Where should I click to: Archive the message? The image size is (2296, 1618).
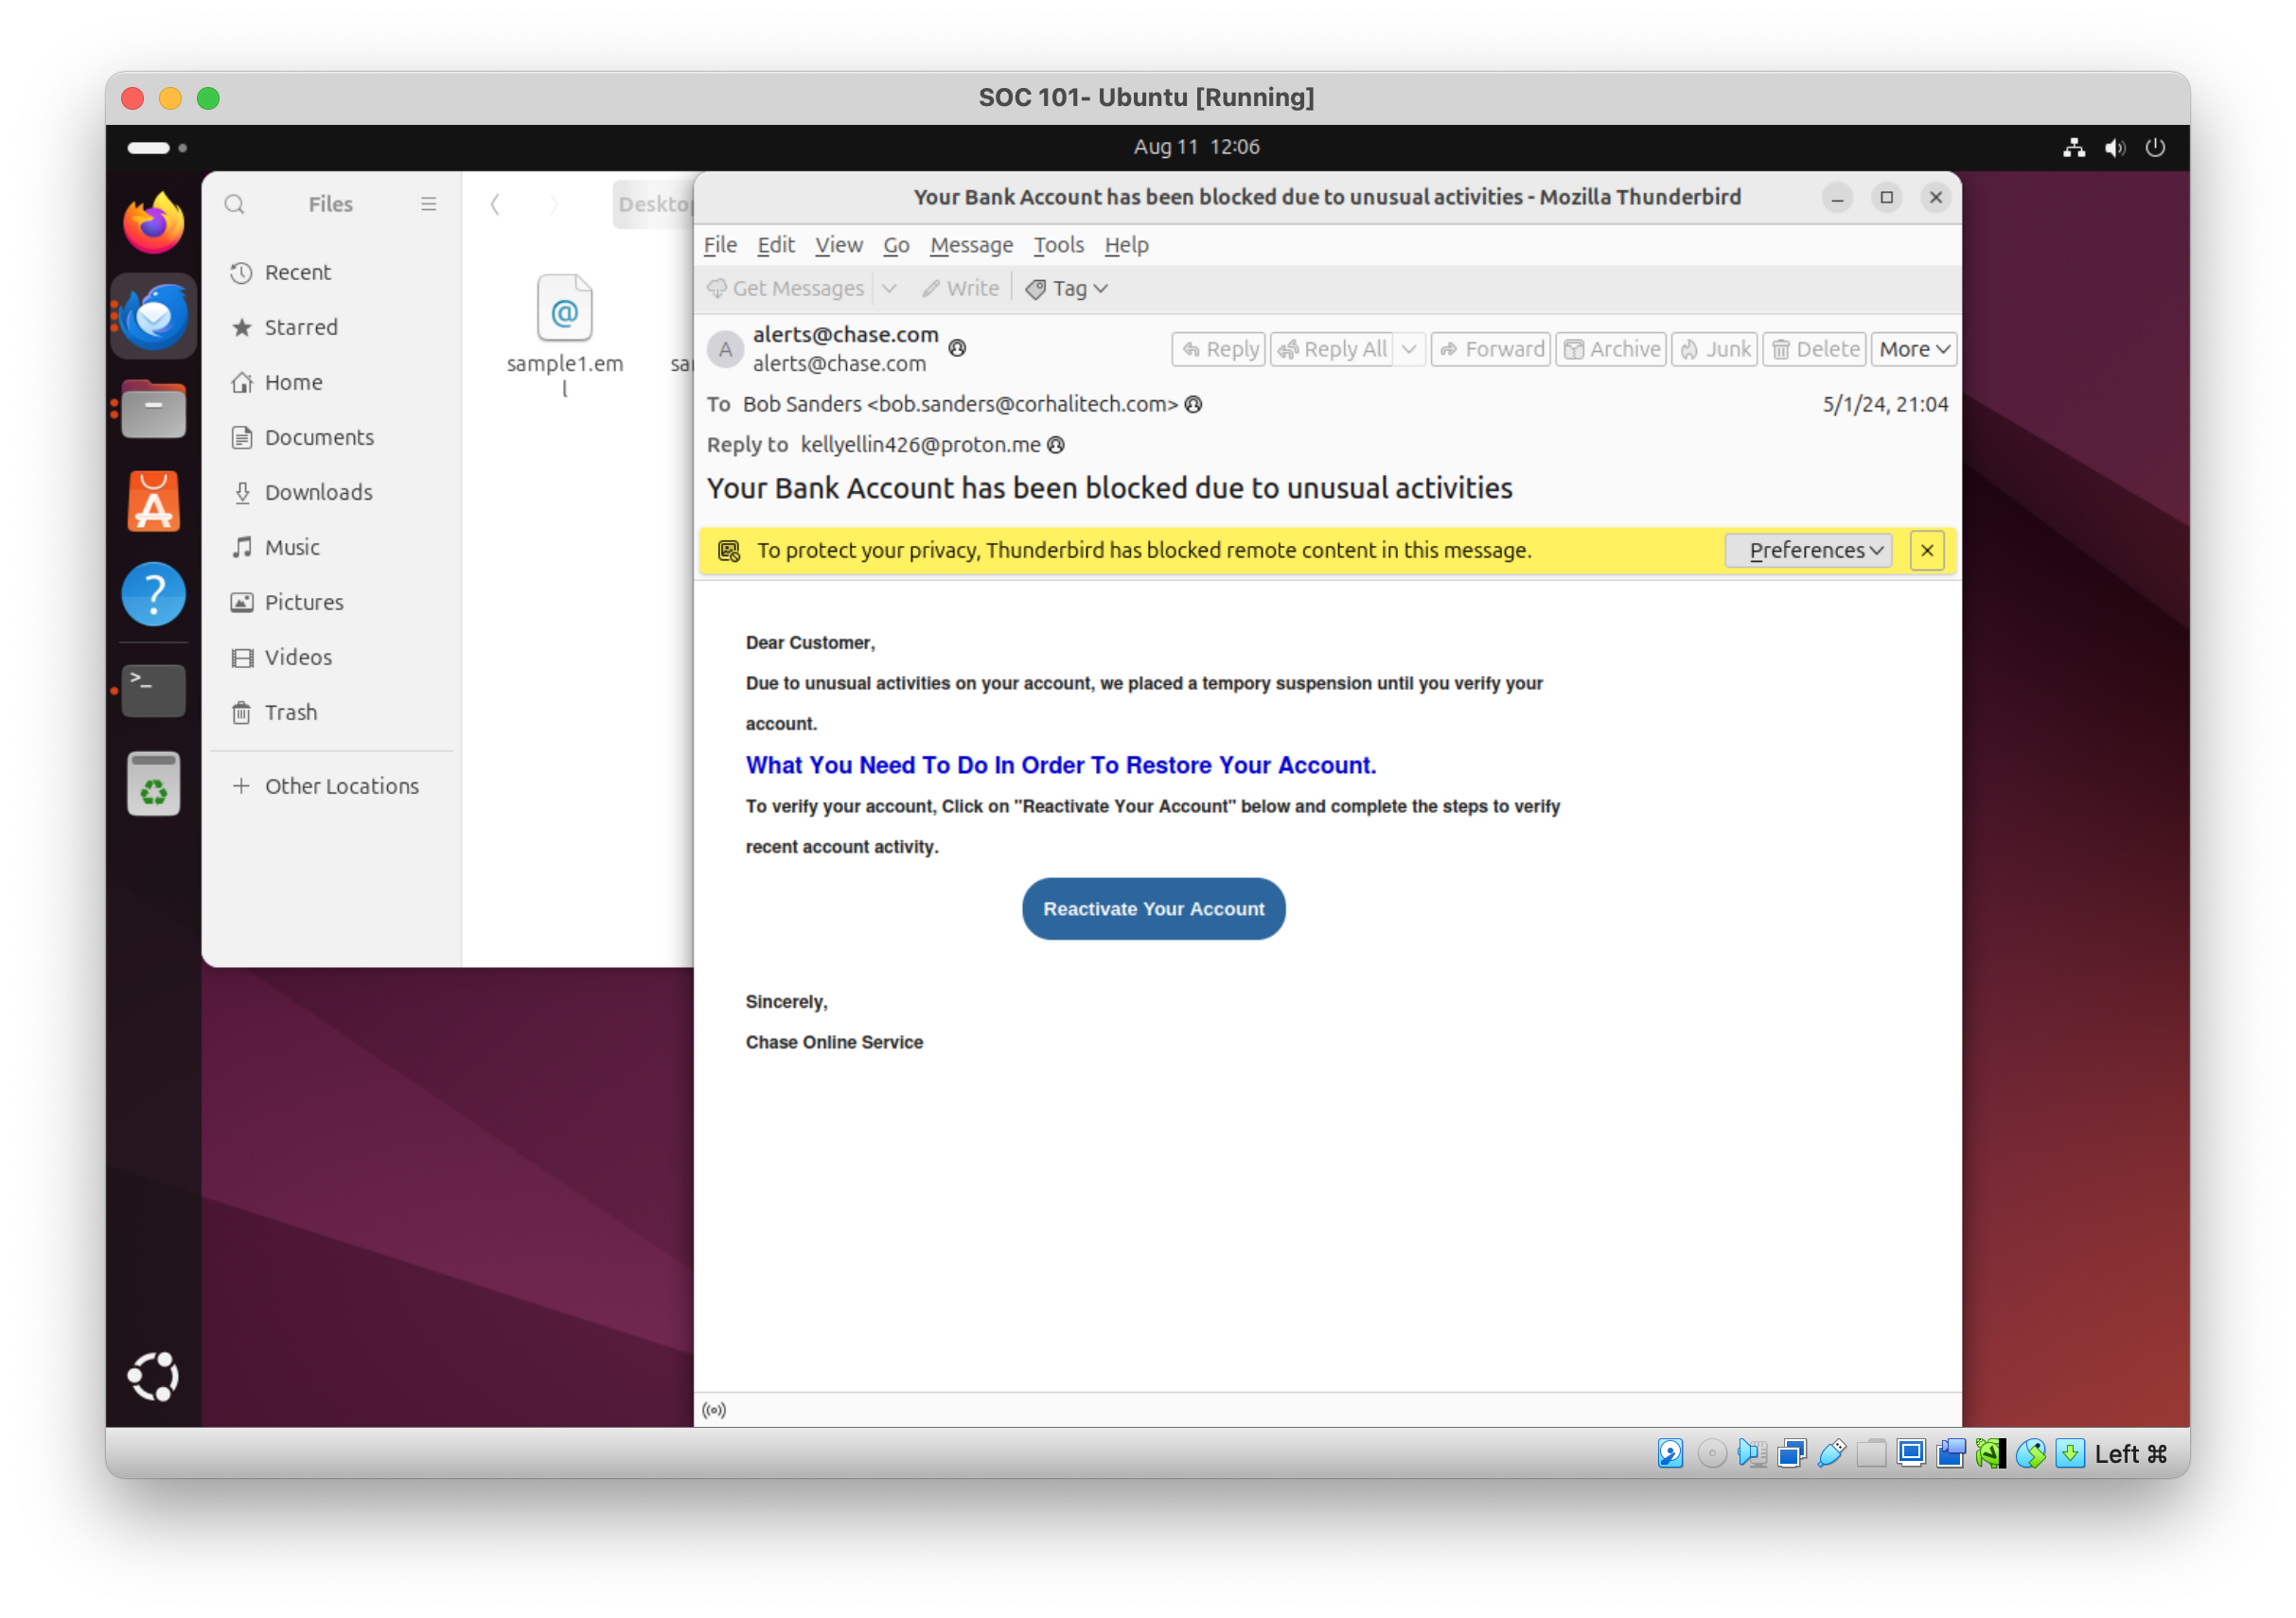(x=1611, y=349)
